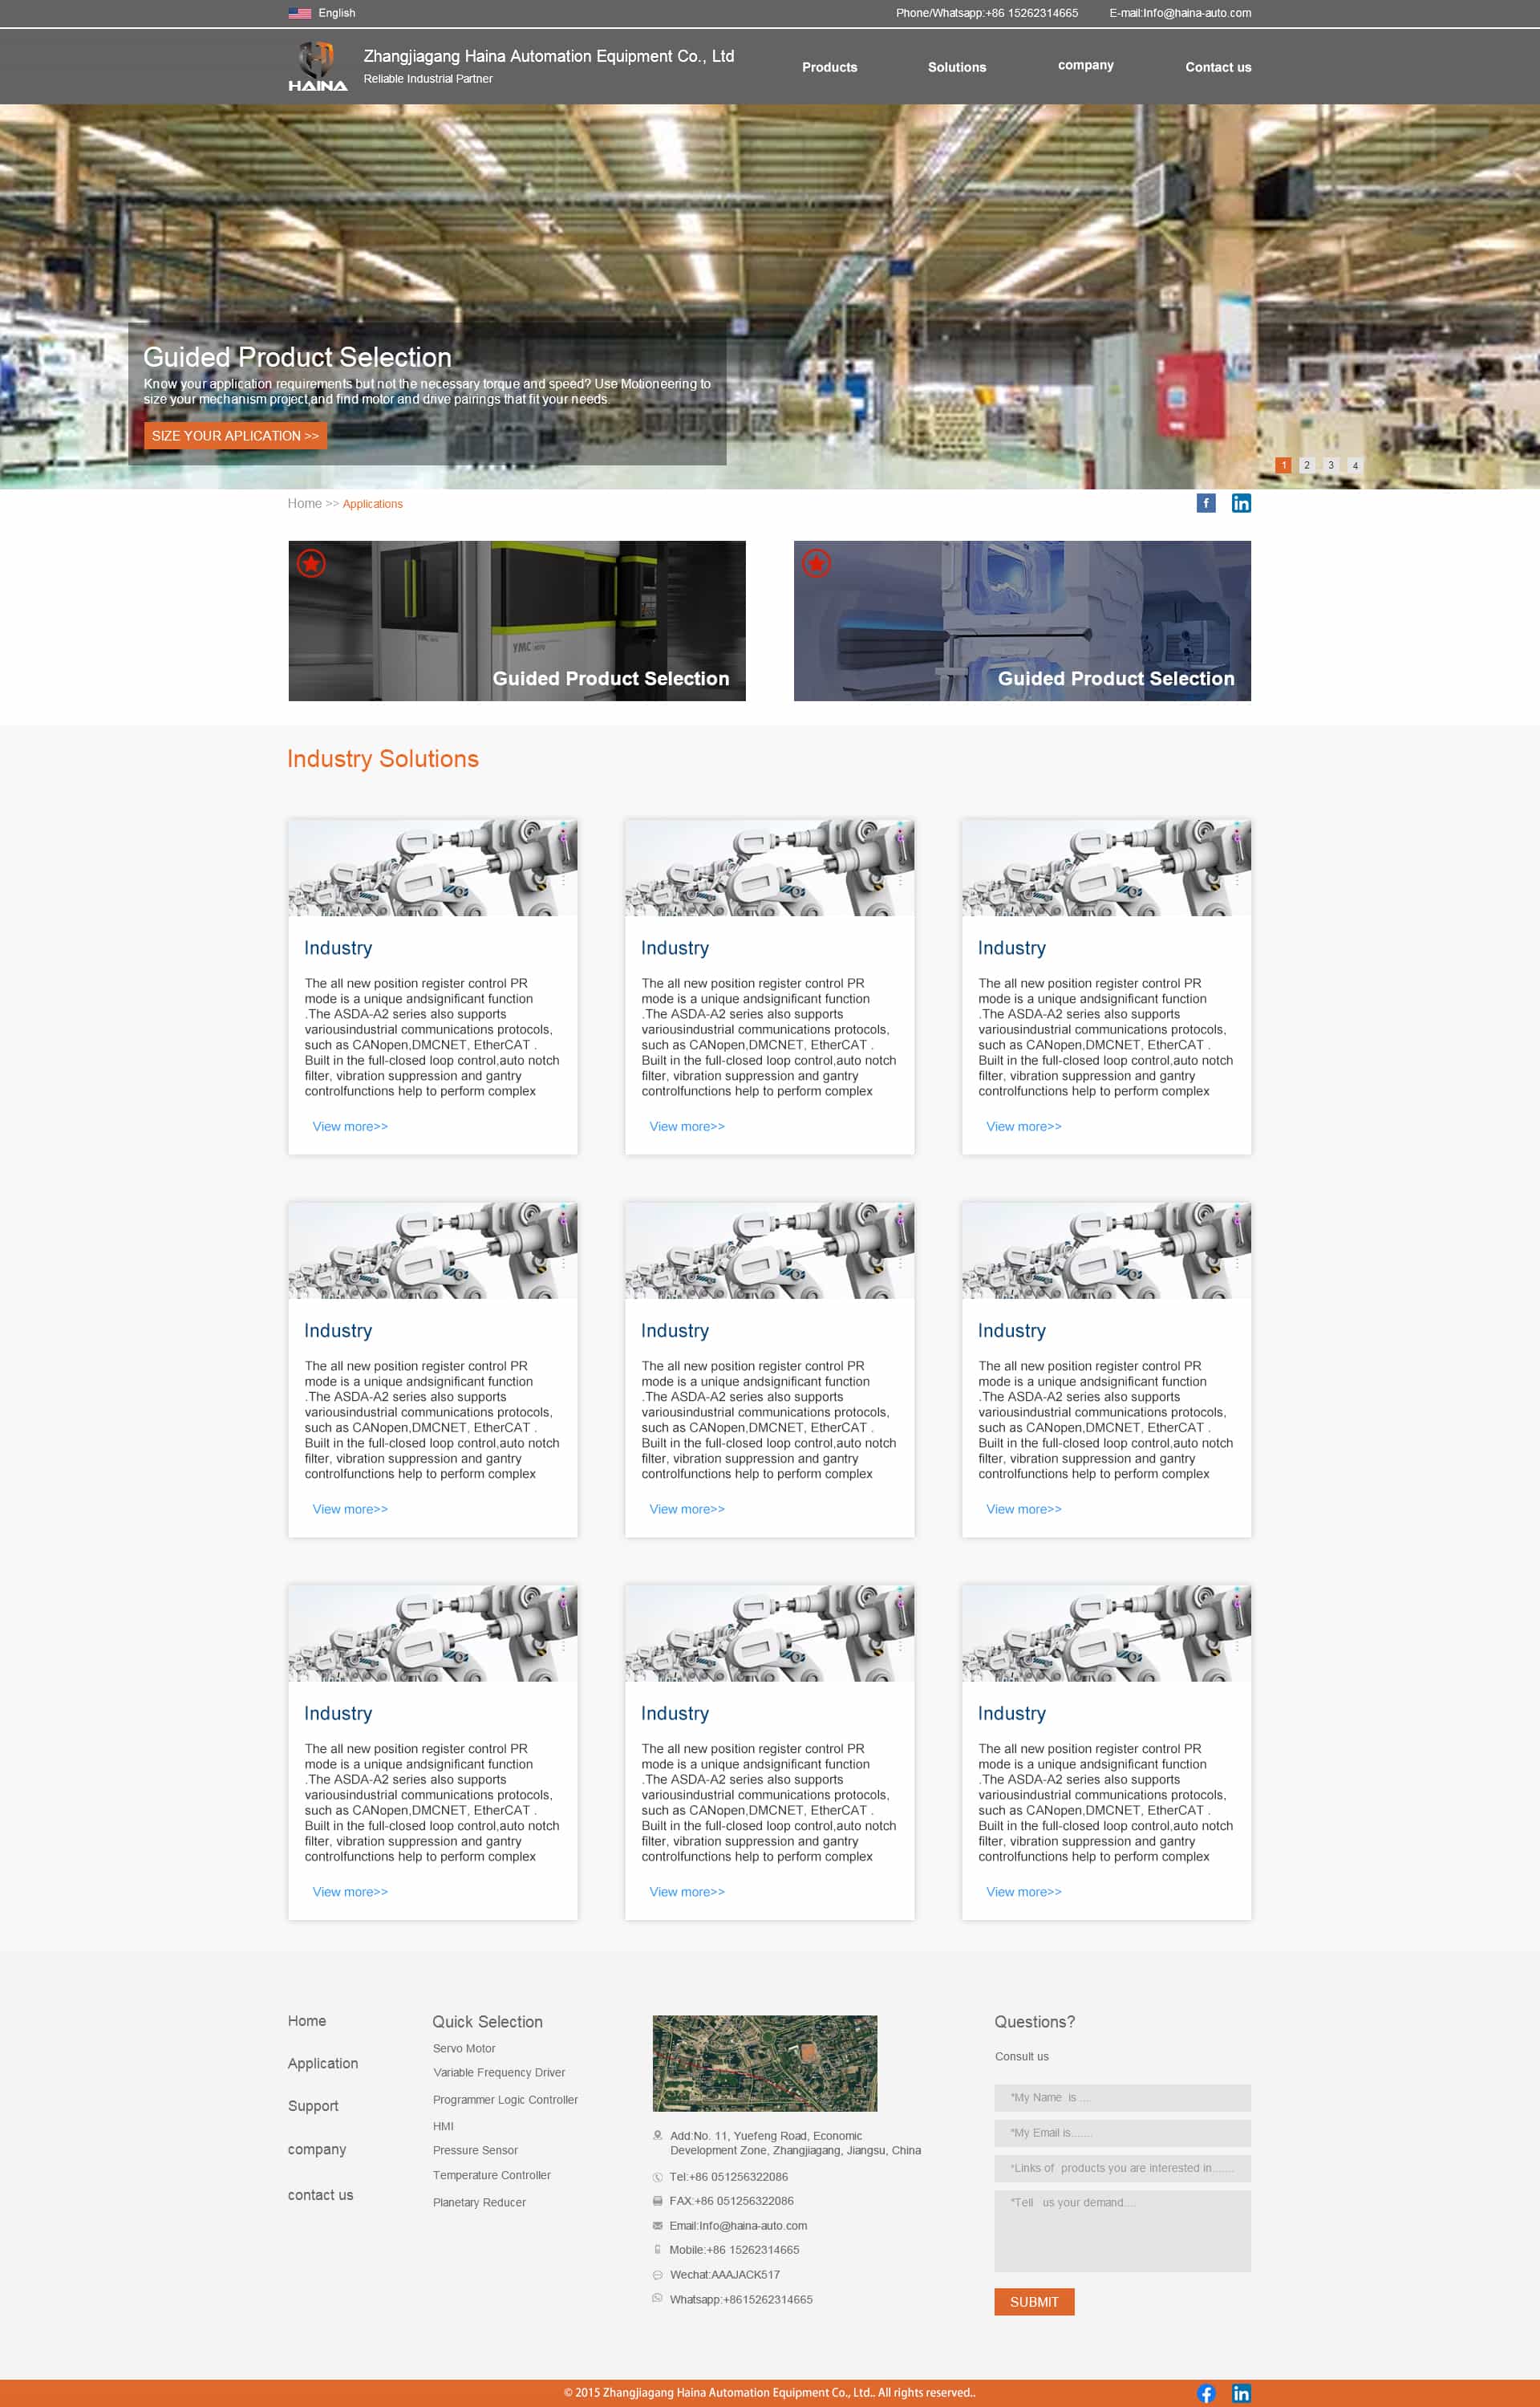The width and height of the screenshot is (1540, 2407).
Task: Click the HAINA company logo
Action: [317, 66]
